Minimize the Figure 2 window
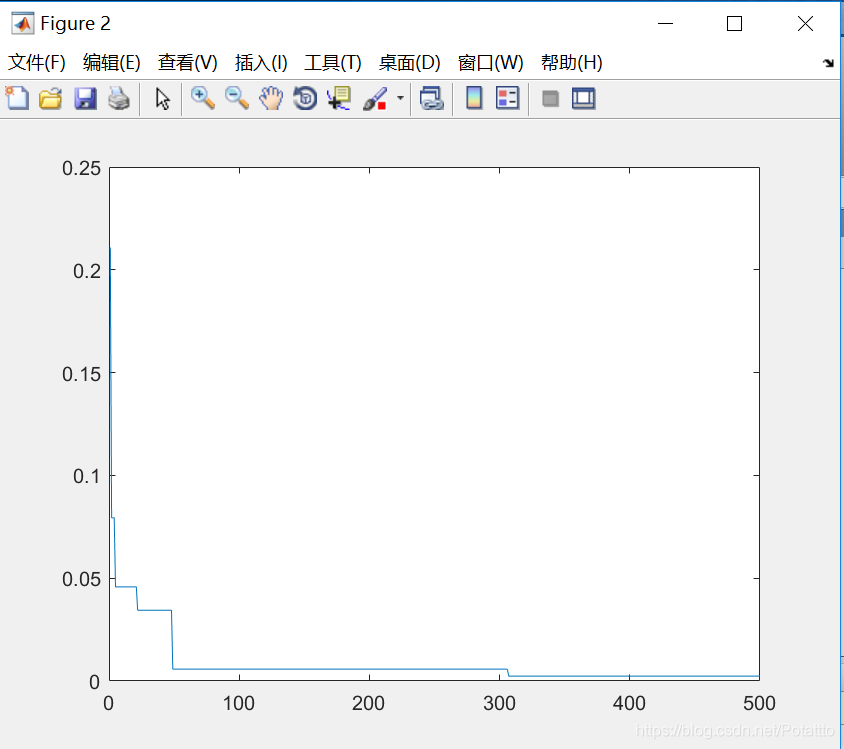 (665, 24)
